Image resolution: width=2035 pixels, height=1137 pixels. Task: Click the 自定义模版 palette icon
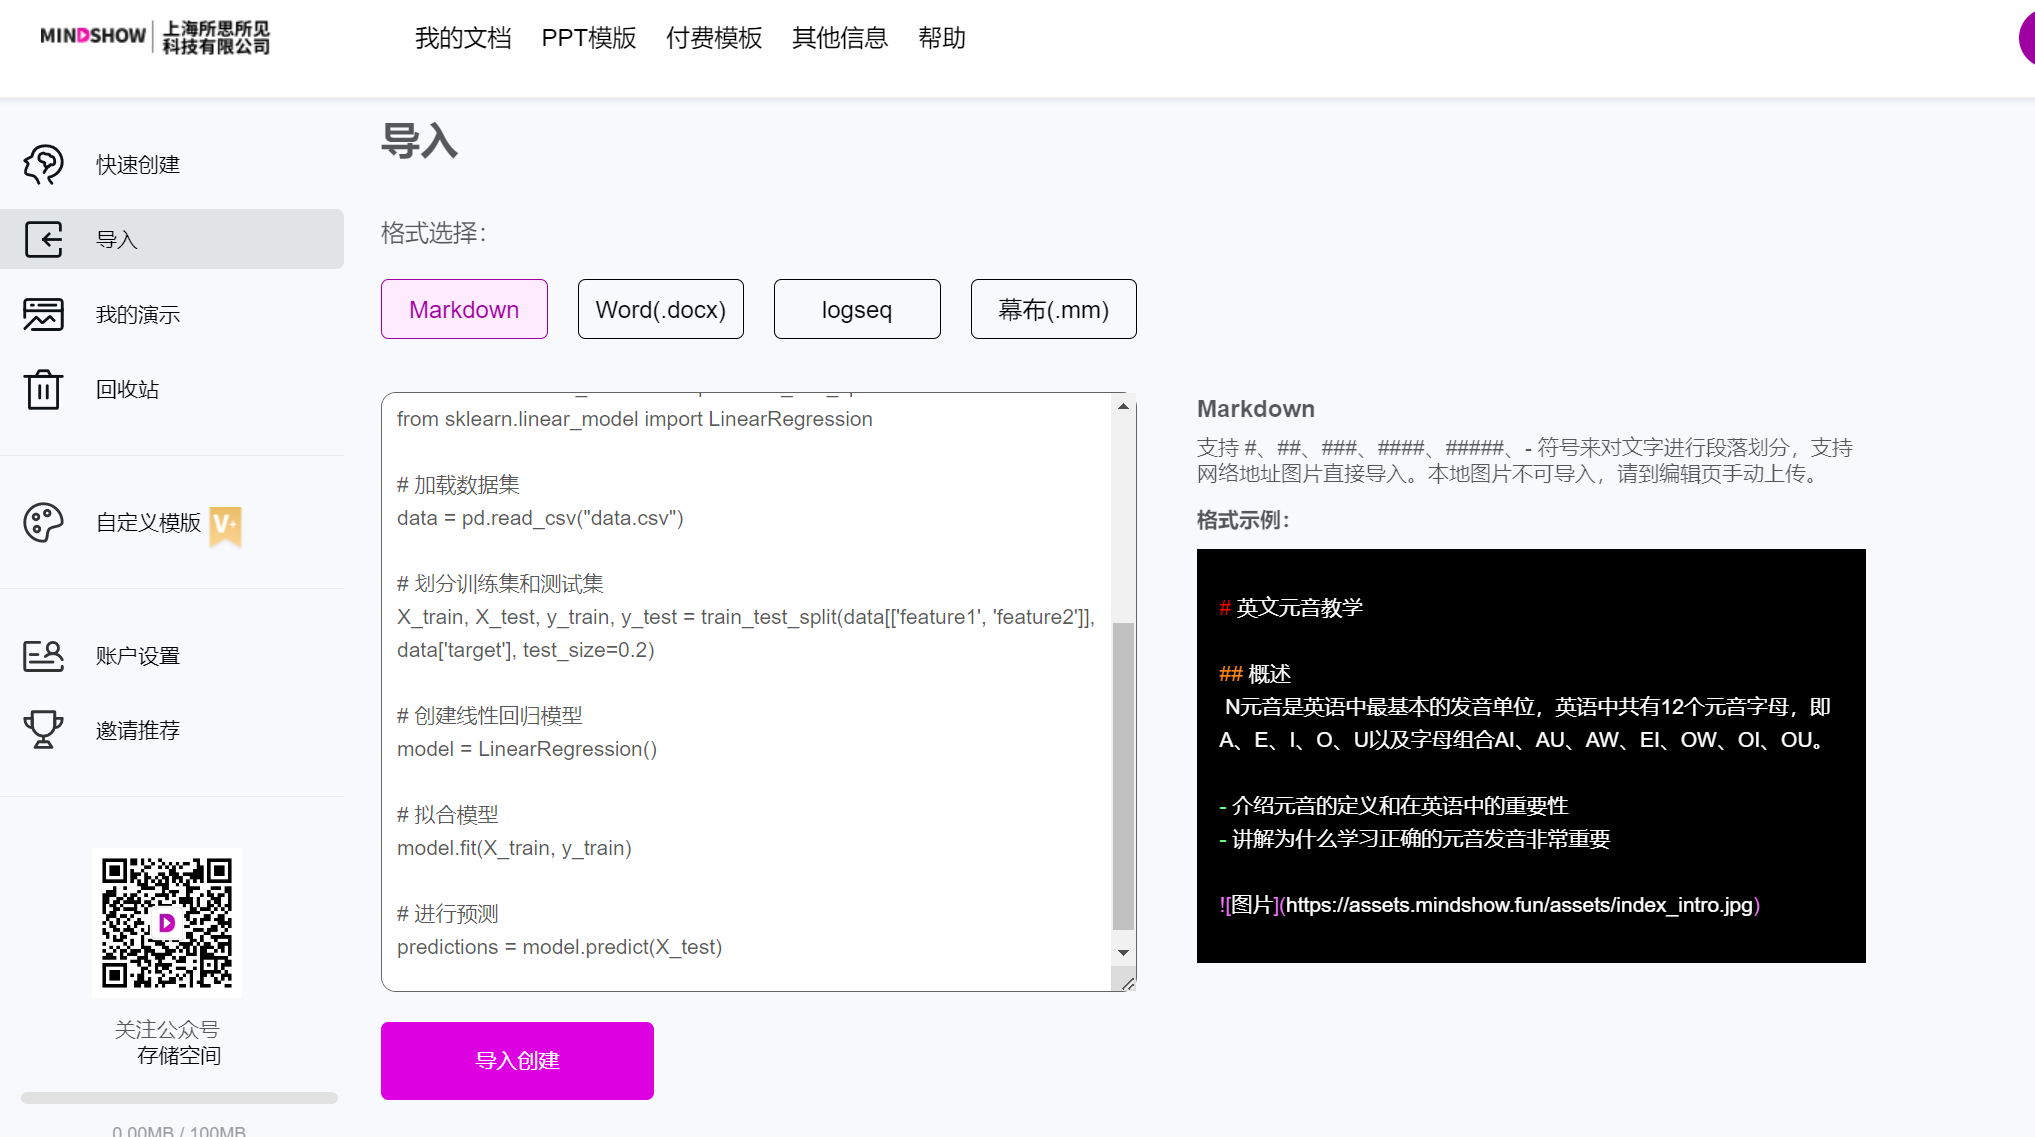(x=42, y=522)
